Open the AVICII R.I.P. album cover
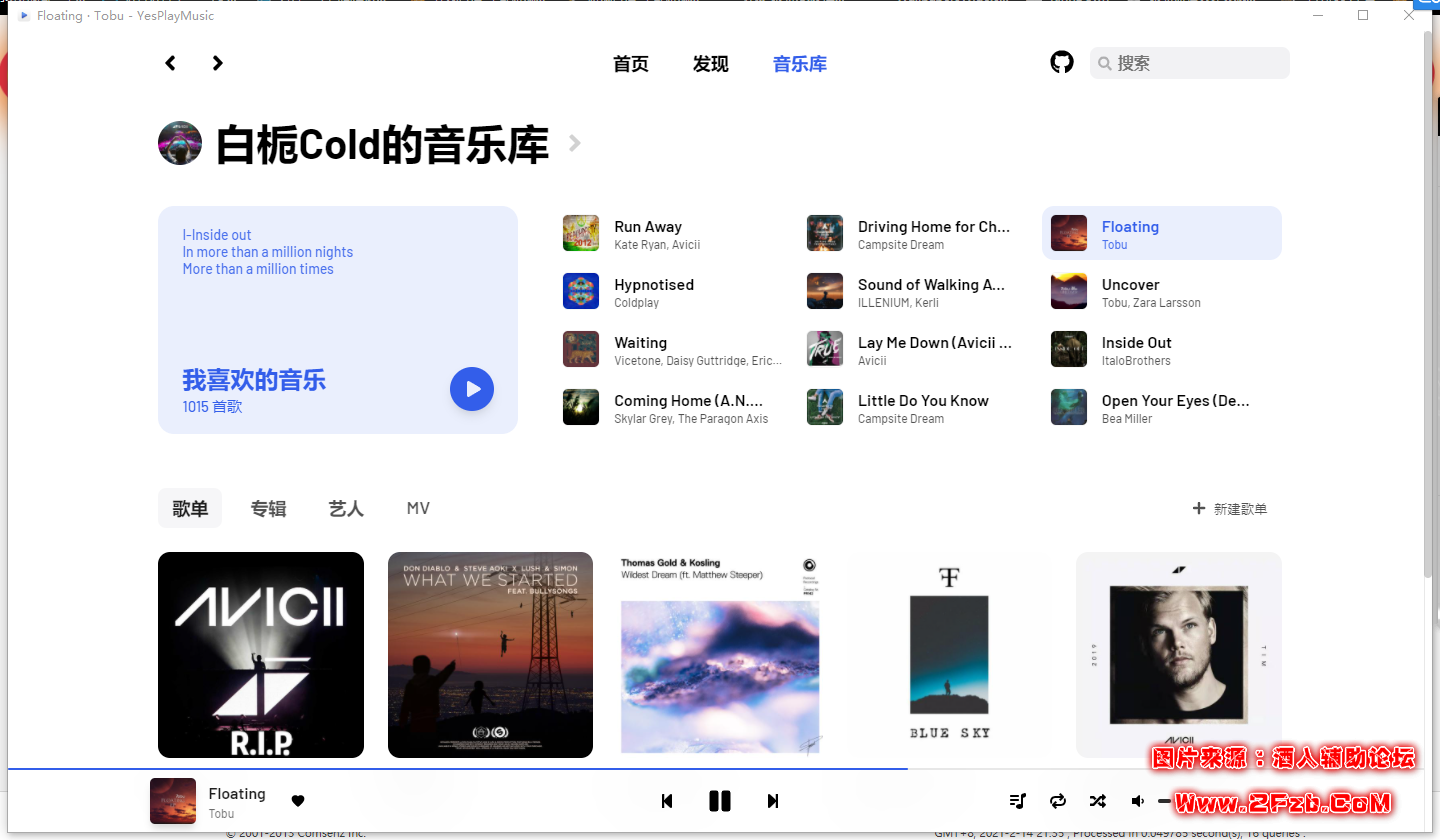The width and height of the screenshot is (1440, 840). [x=260, y=654]
